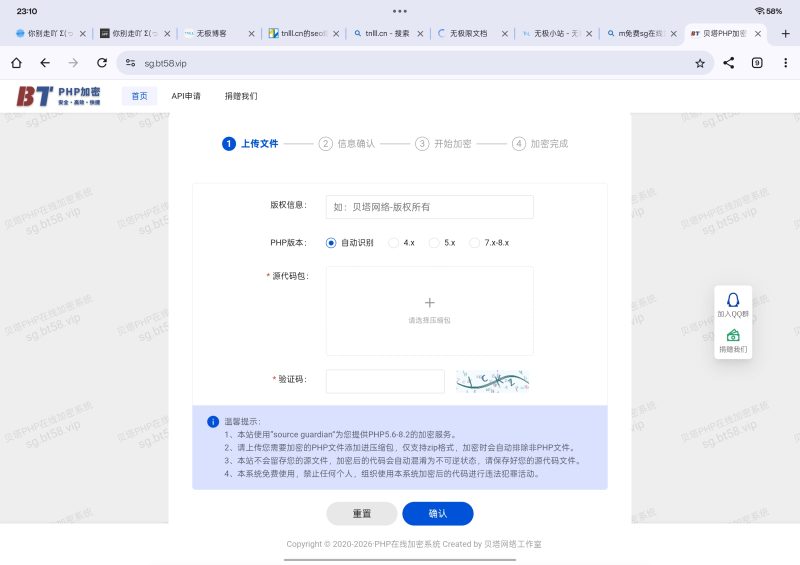Click plus icon to upload zip
Screen dimensions: 800x565
pyautogui.click(x=430, y=303)
